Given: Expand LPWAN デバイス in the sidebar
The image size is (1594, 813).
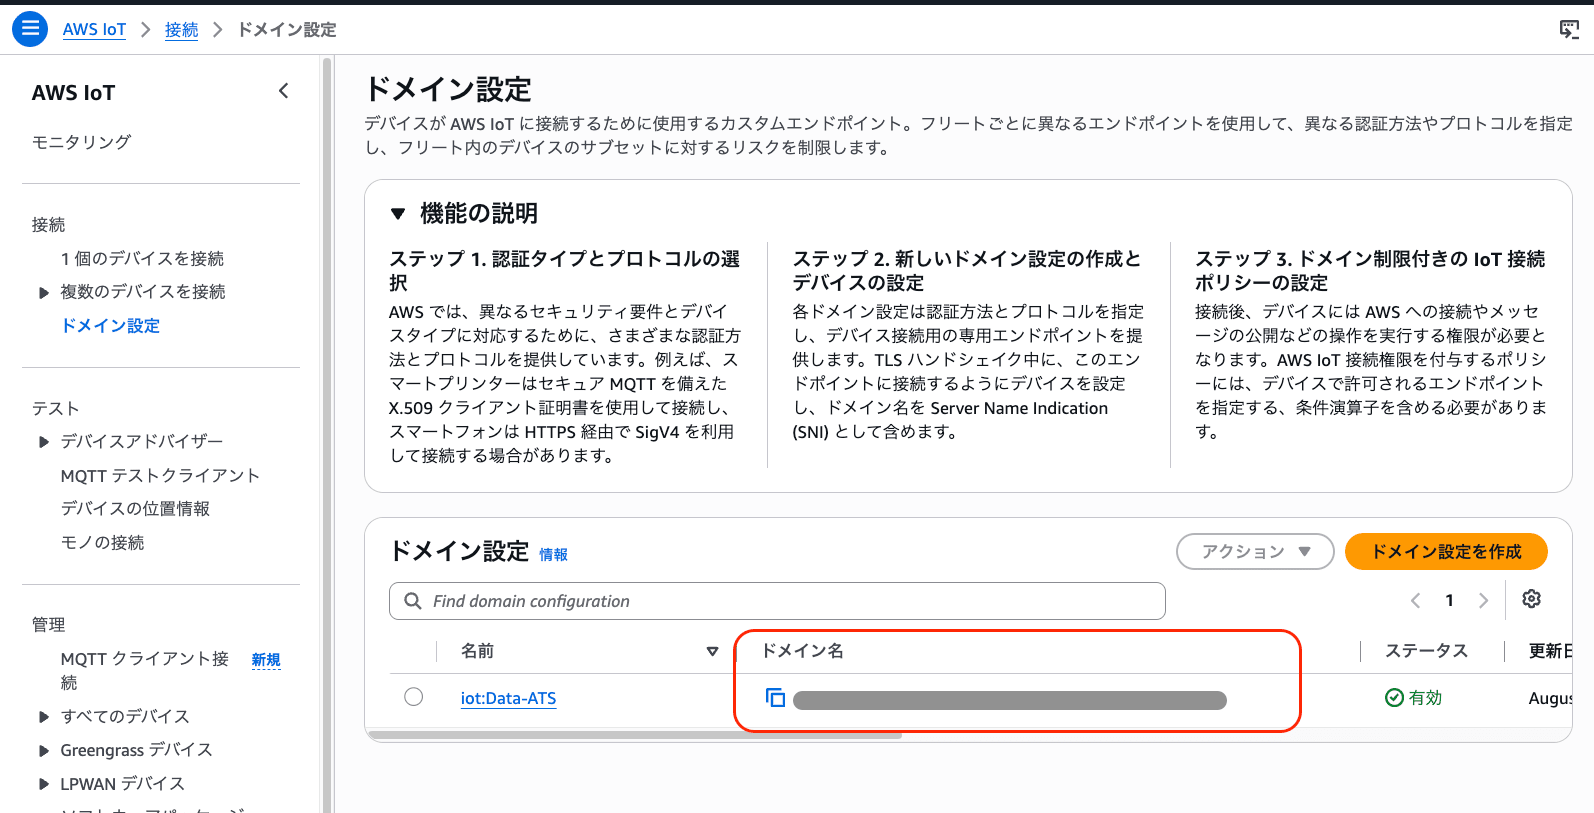Looking at the screenshot, I should [43, 784].
